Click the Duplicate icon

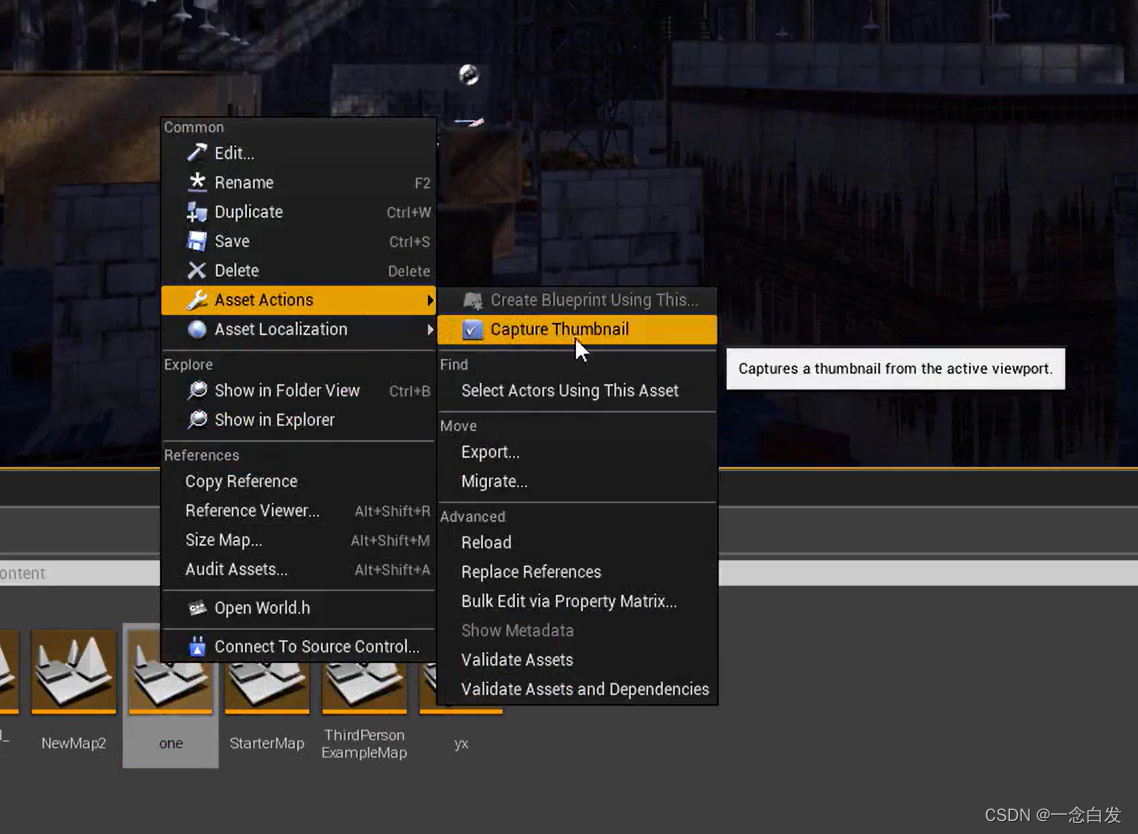[197, 211]
